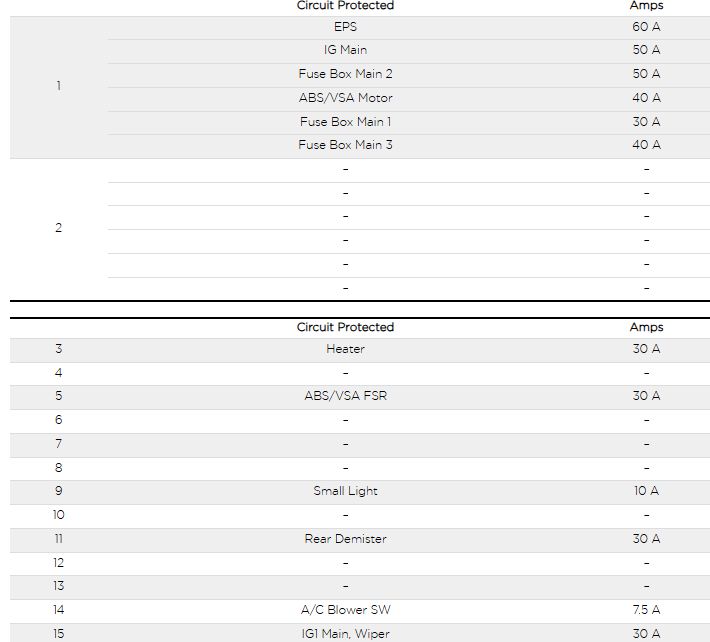Click the IG1 Main, Wiper entry

click(x=345, y=633)
